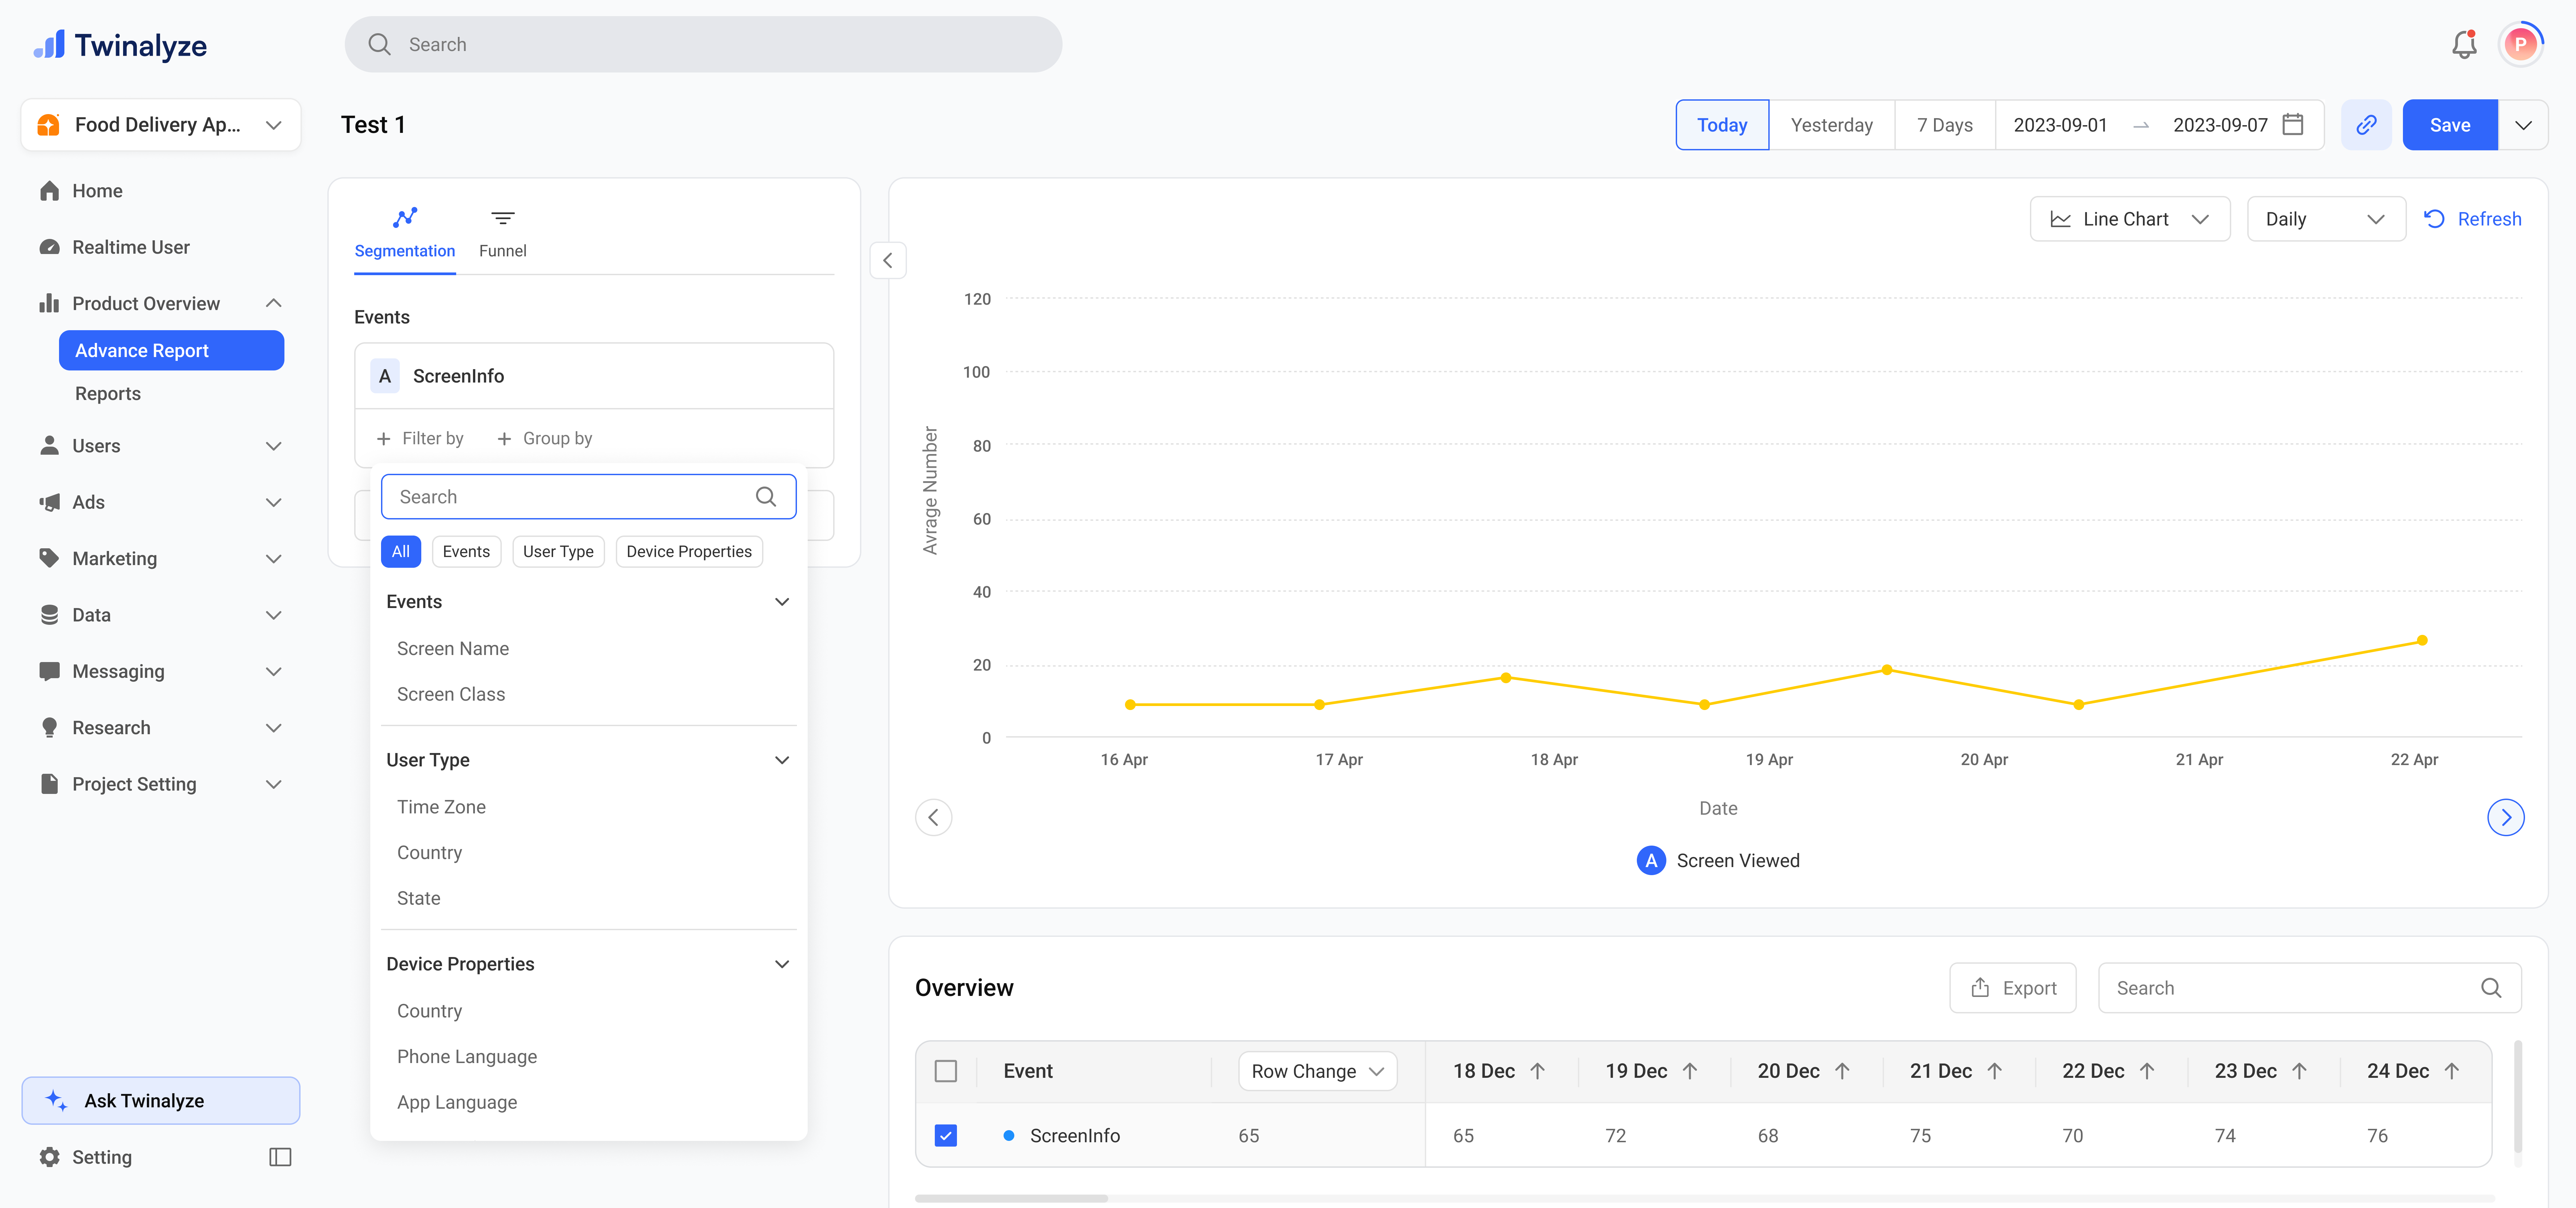2576x1208 pixels.
Task: Click Refresh chart link
Action: tap(2473, 219)
